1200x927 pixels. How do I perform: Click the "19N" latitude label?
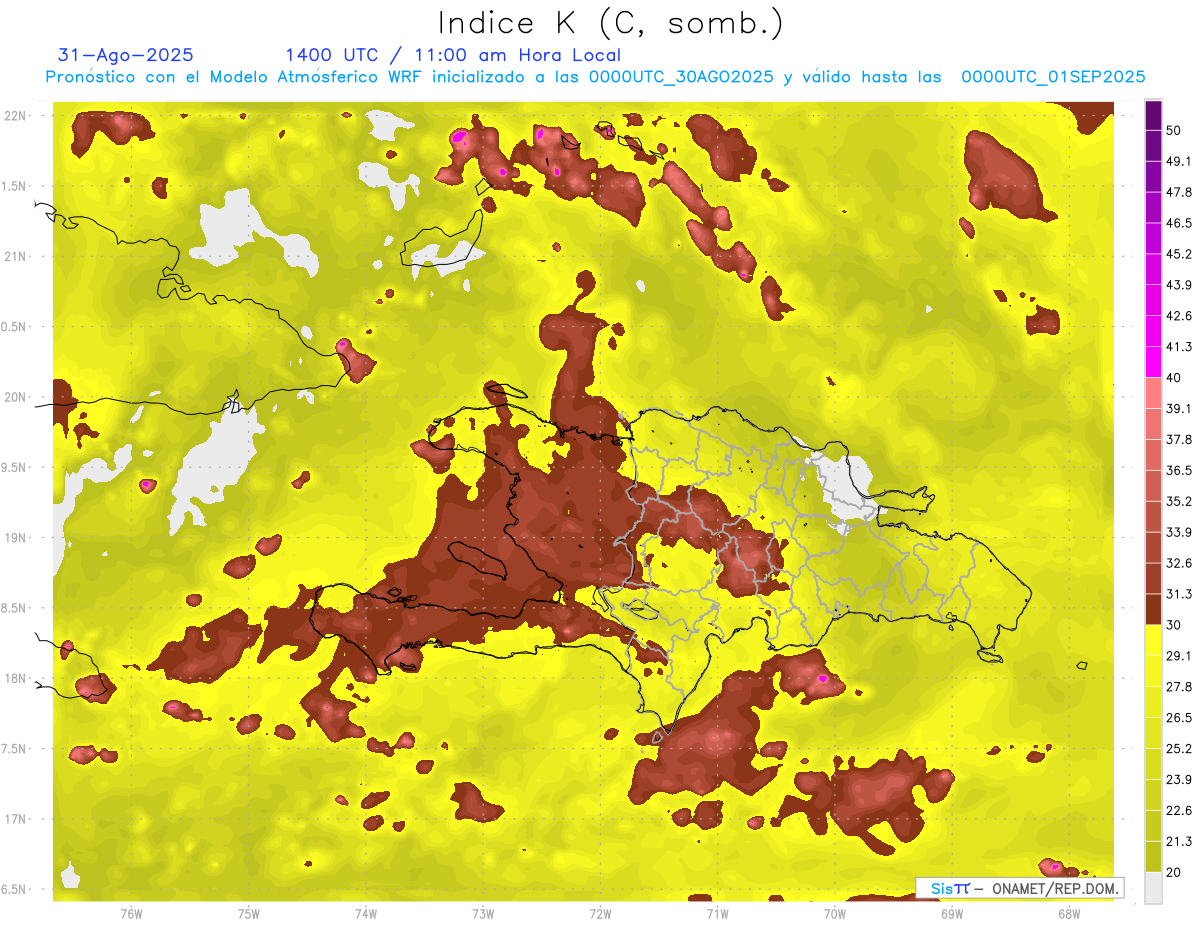coord(15,538)
